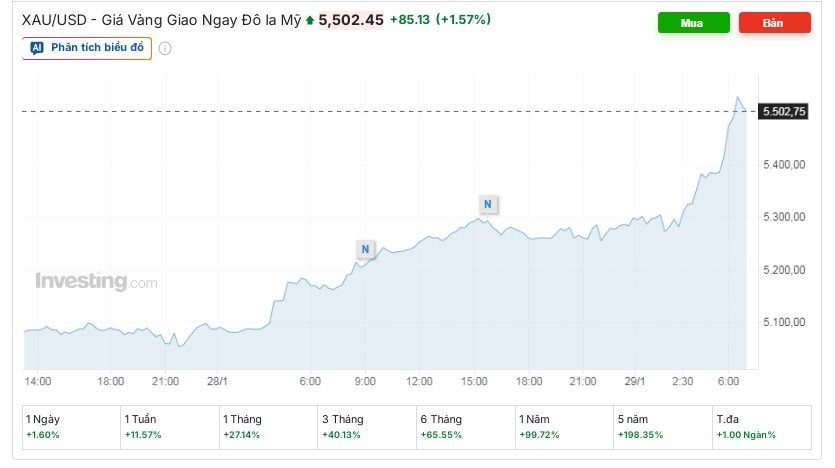Show the T.đa maximum timeframe
This screenshot has width=835, height=468.
[760, 426]
